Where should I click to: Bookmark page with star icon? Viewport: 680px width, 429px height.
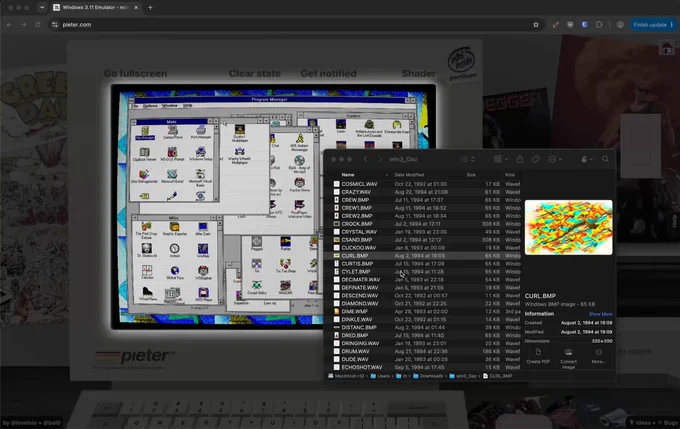point(536,25)
